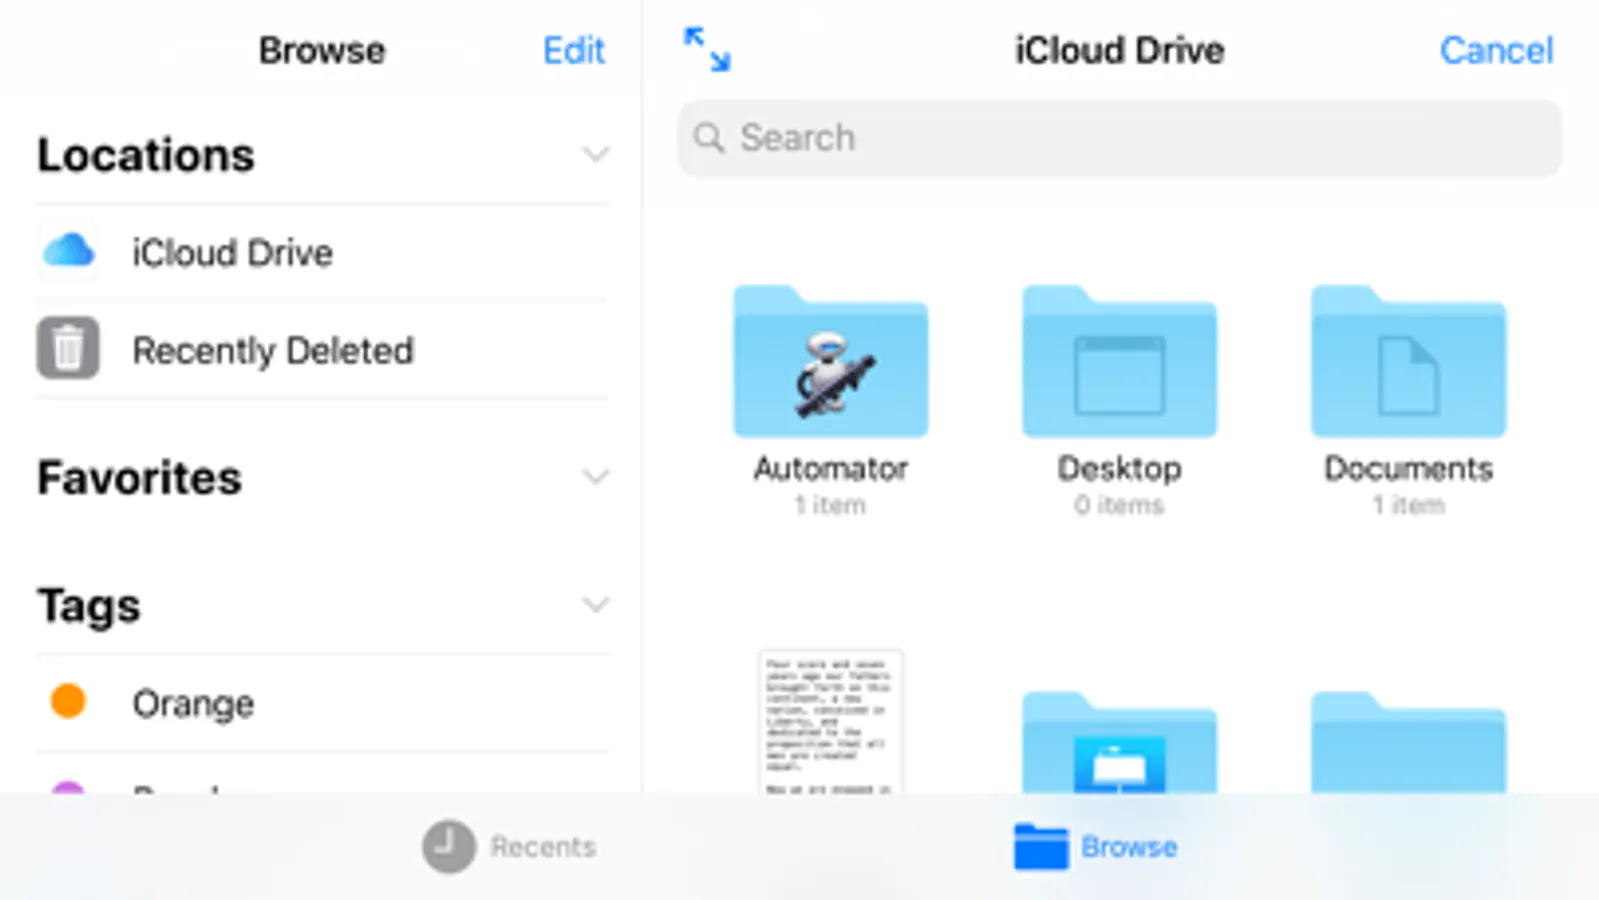Viewport: 1599px width, 900px height.
Task: Select the Orange tag label
Action: click(193, 704)
